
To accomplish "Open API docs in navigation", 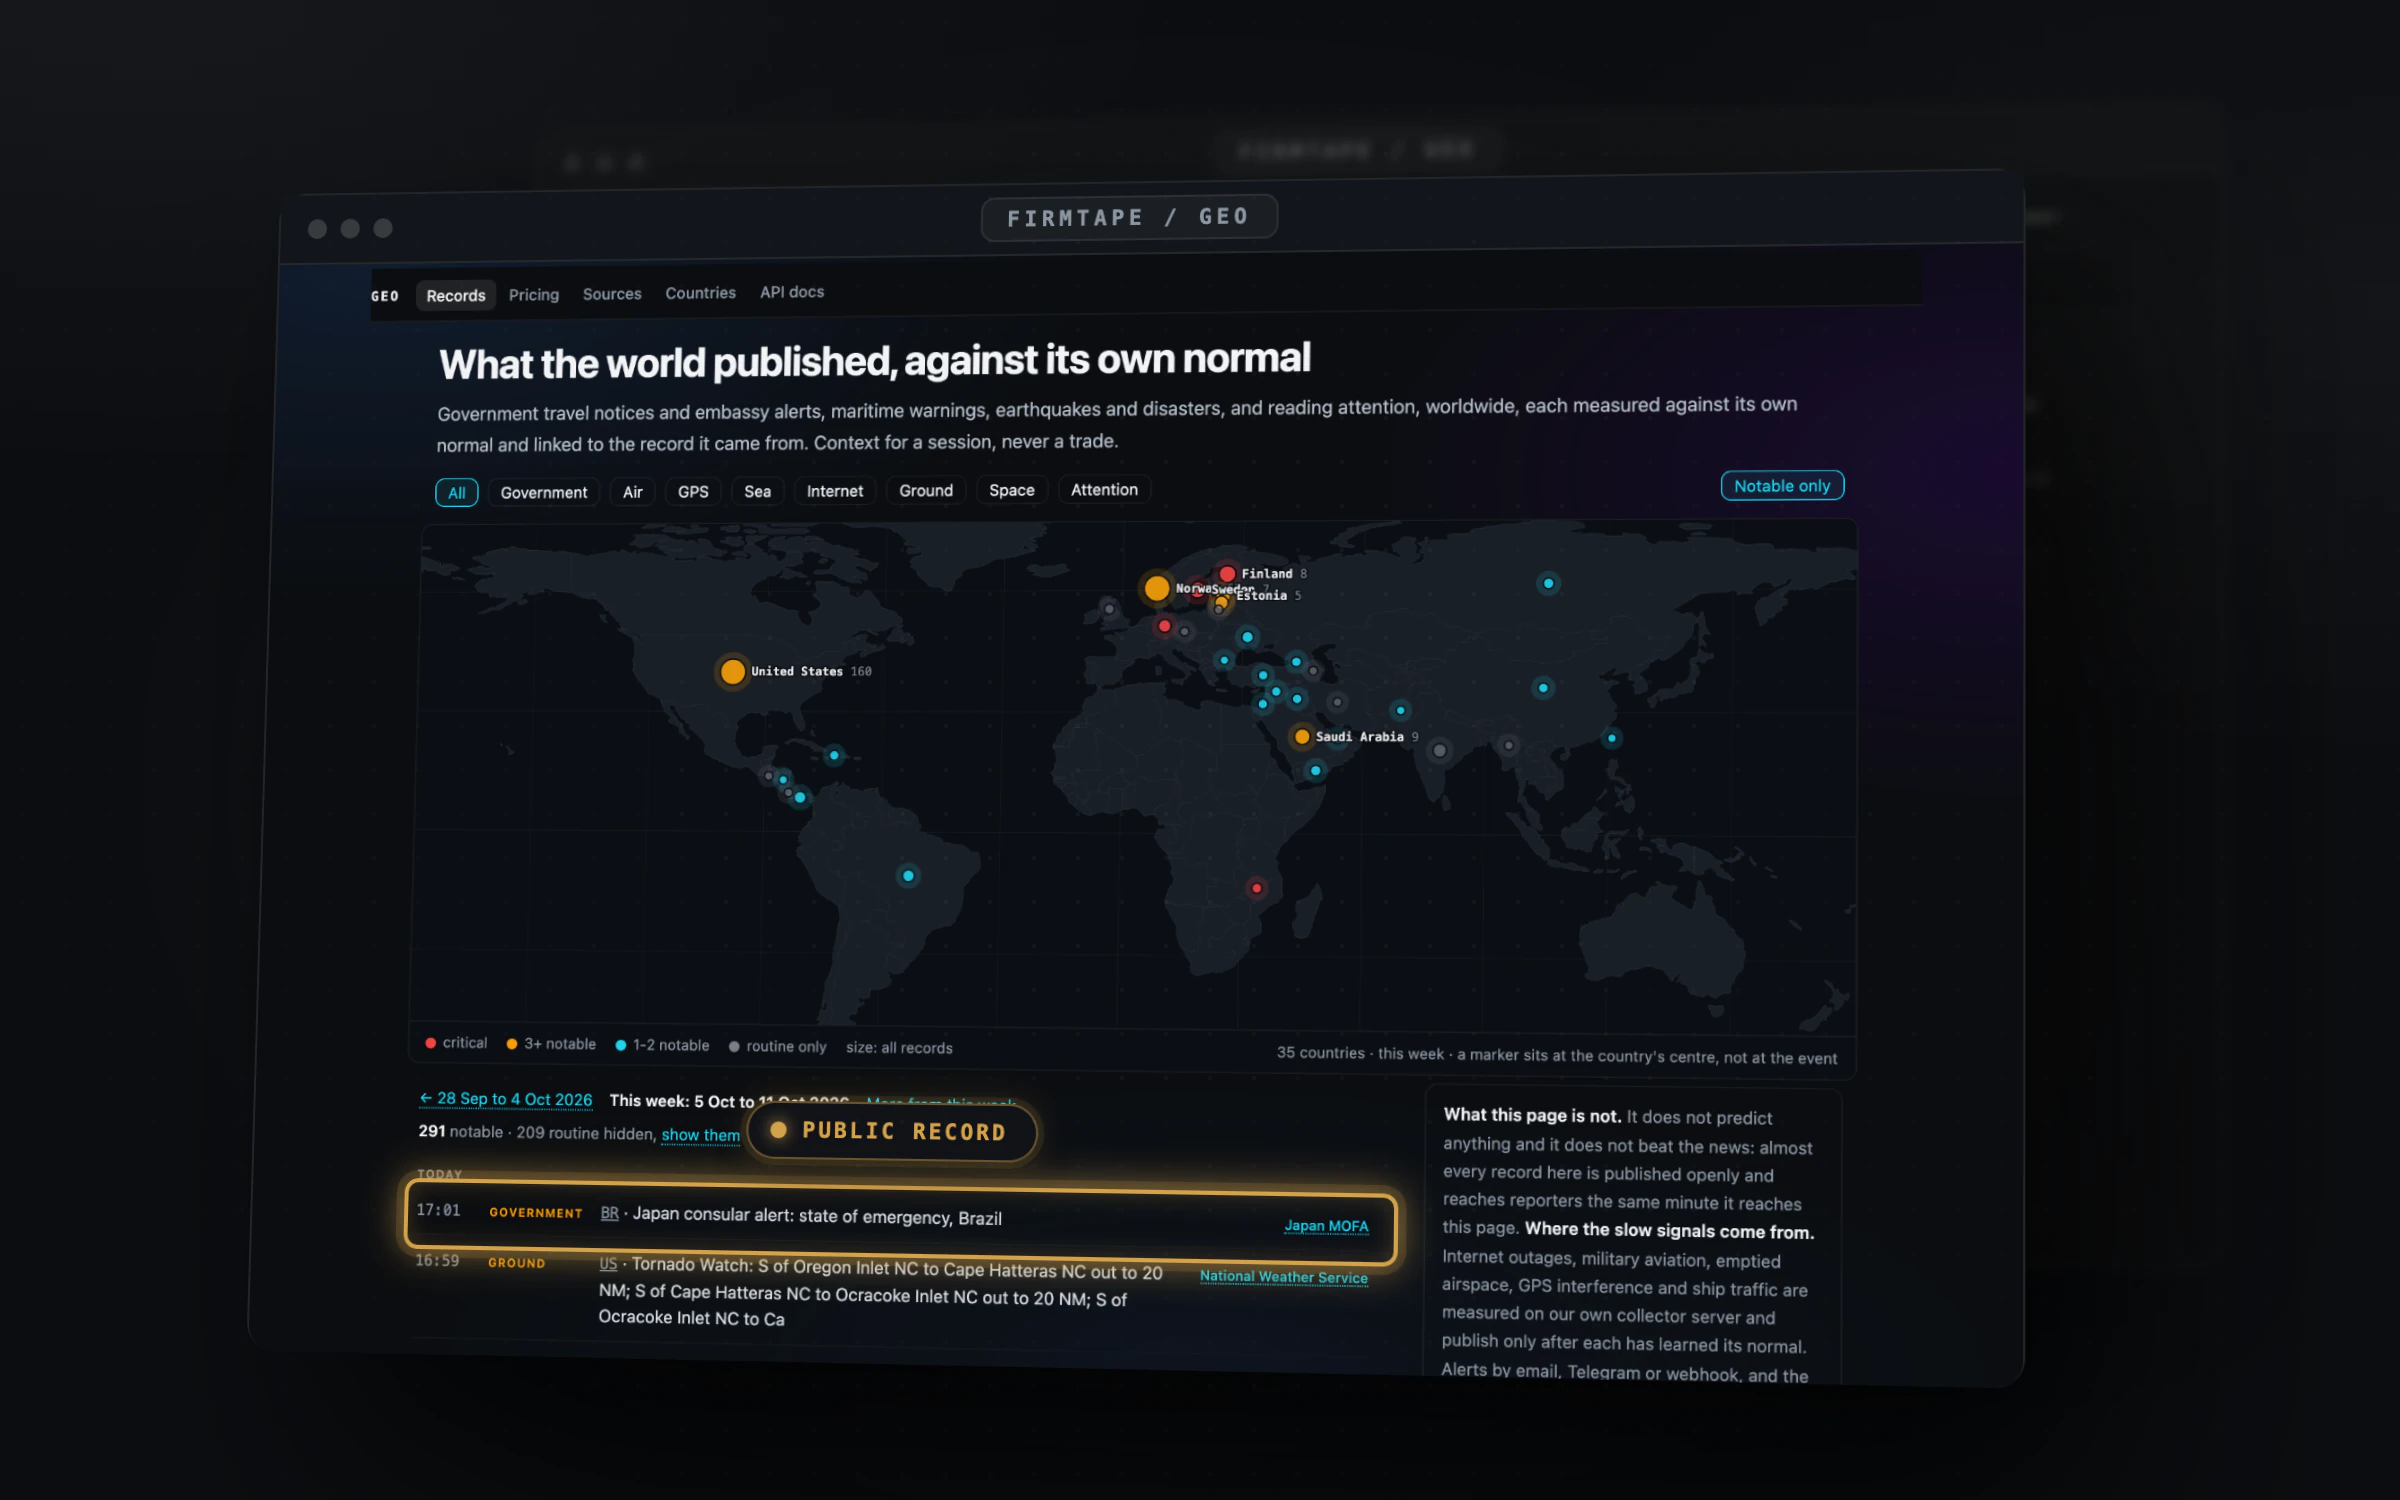I will pos(792,292).
